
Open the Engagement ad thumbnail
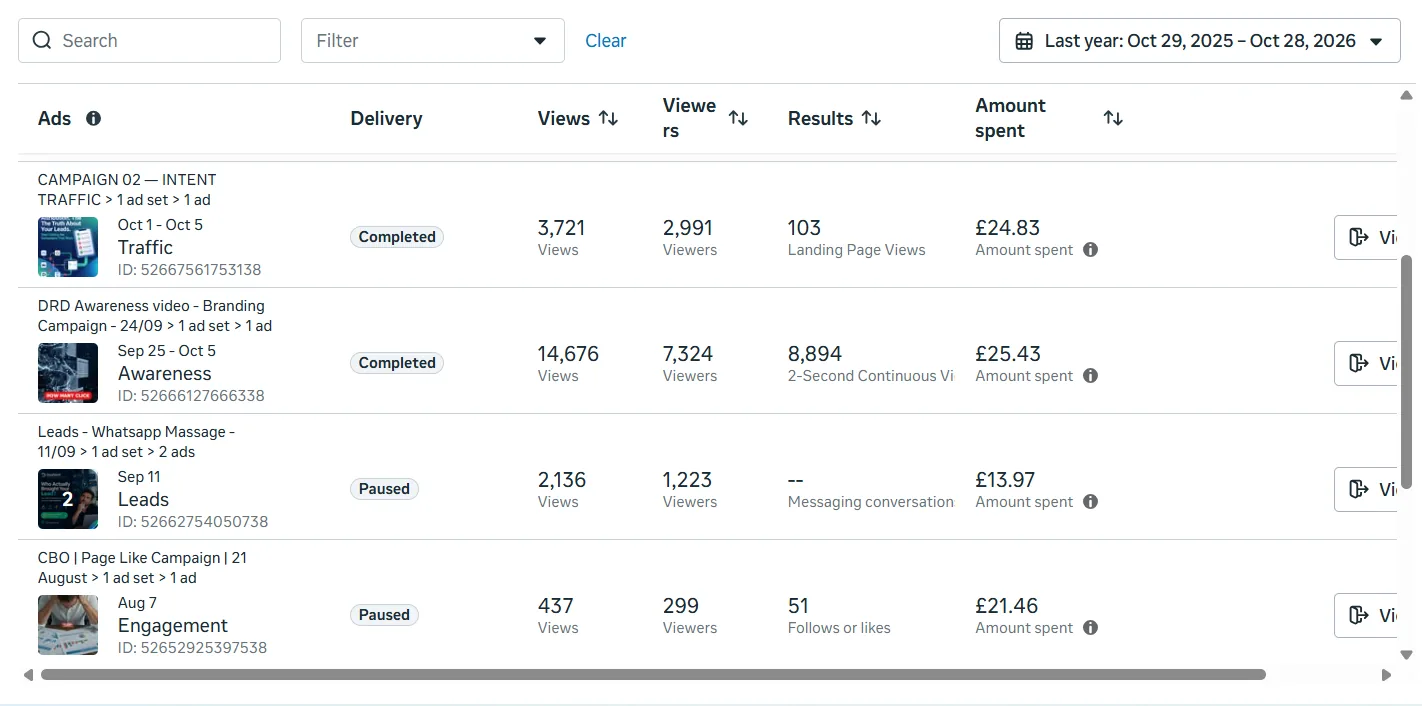click(68, 625)
